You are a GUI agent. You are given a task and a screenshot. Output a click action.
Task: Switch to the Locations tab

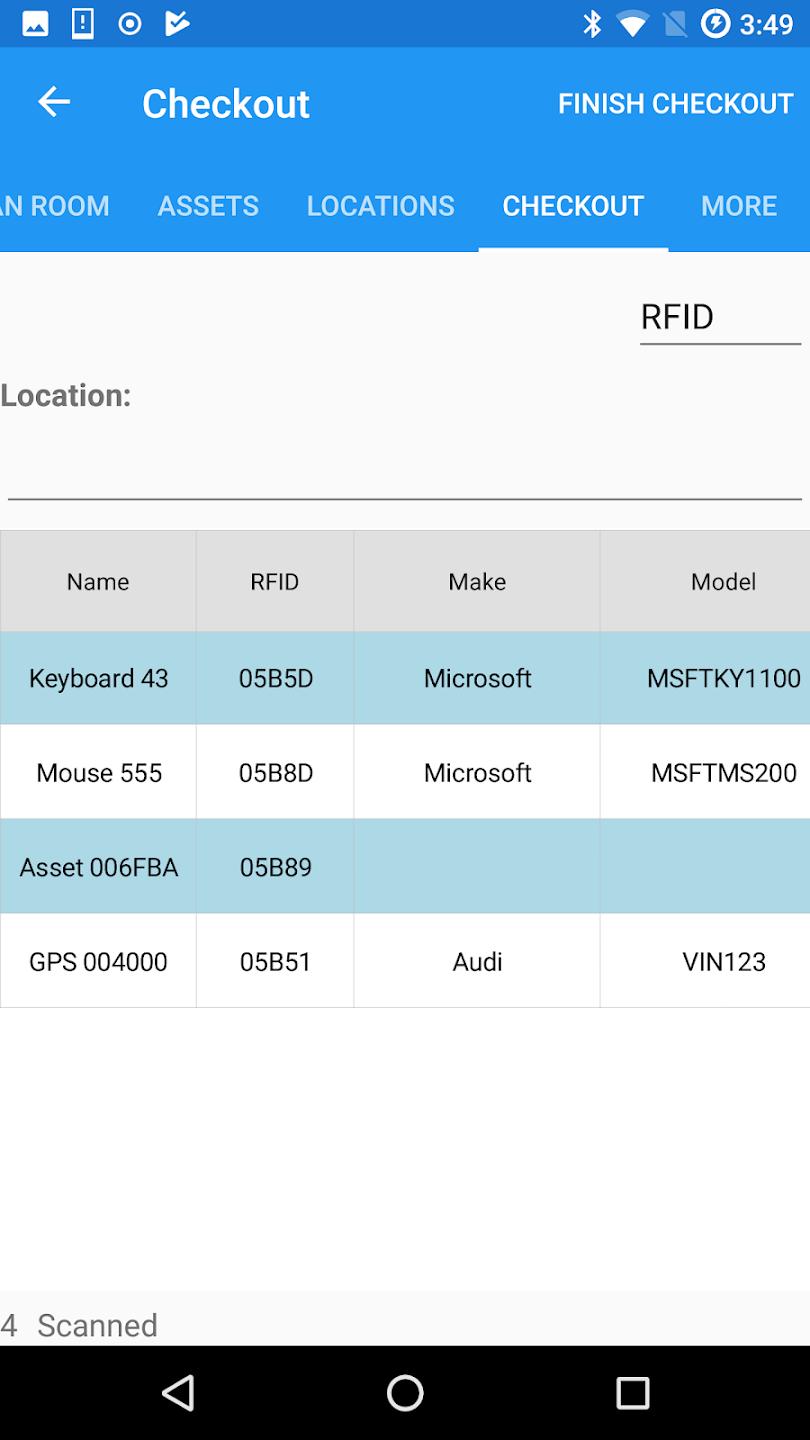(380, 206)
